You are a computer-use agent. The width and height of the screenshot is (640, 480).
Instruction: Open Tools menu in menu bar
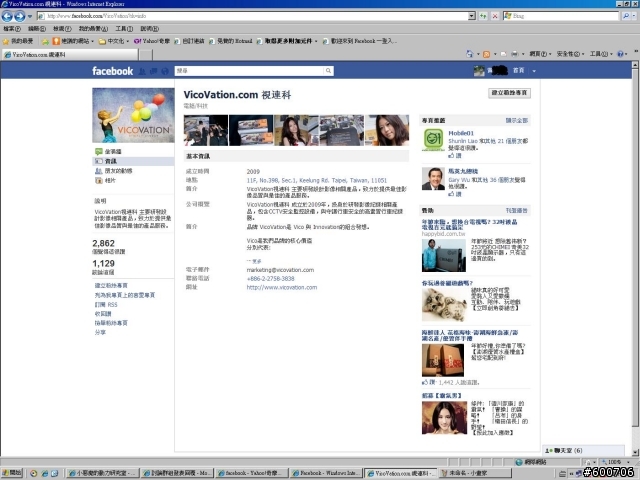124,29
